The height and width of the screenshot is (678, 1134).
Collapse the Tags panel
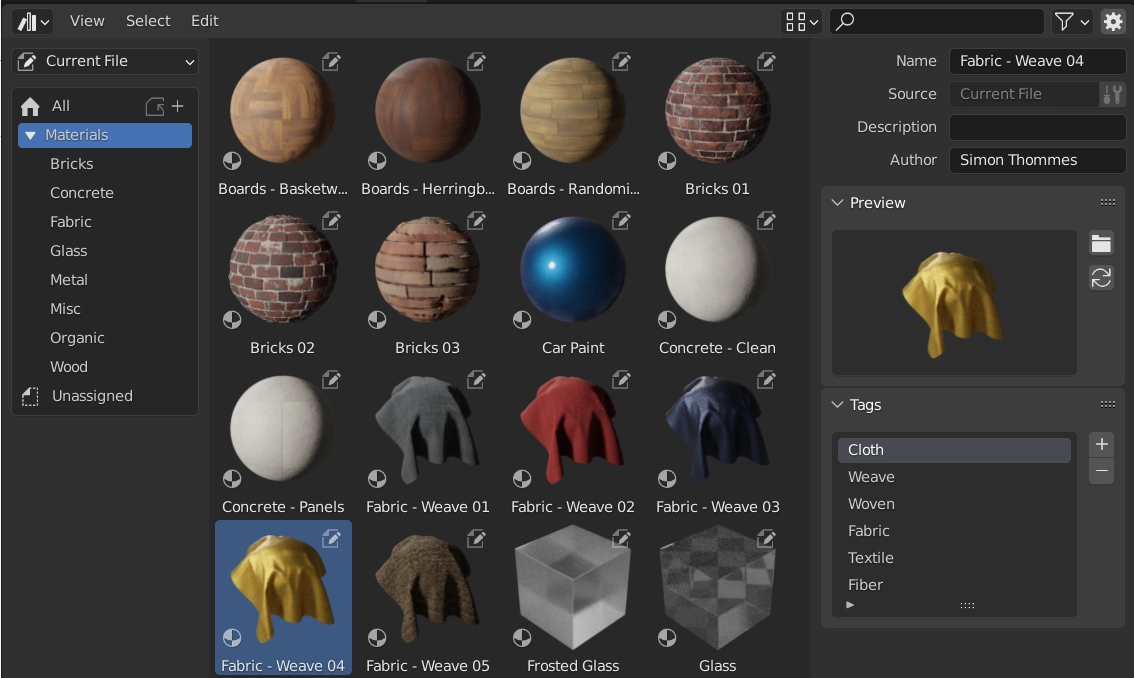[x=837, y=404]
